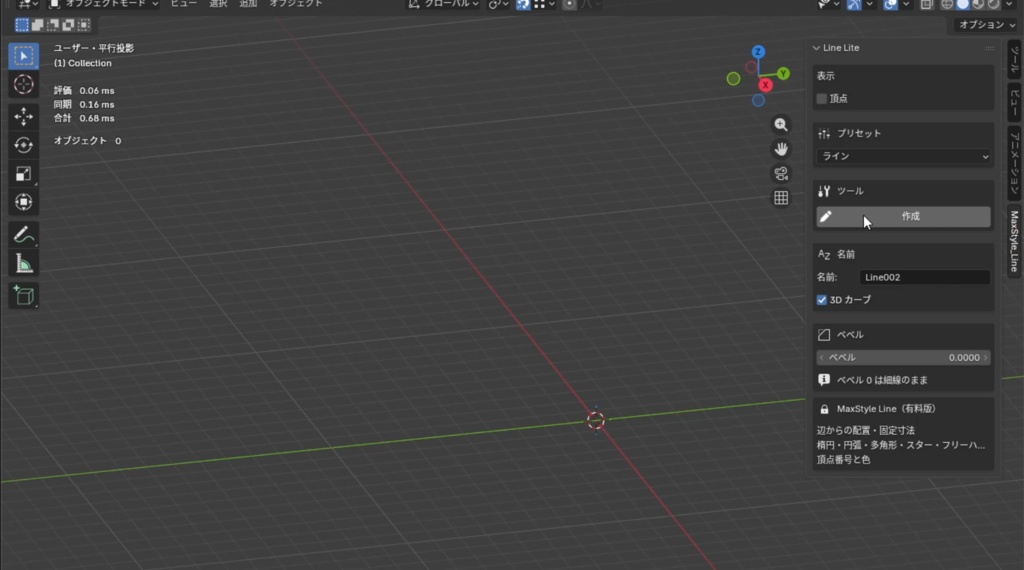Choose the intersect selection mode icon
The width and height of the screenshot is (1024, 570).
point(84,25)
